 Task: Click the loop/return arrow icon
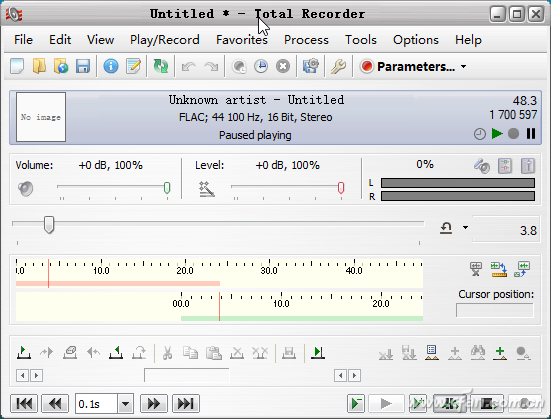click(x=446, y=228)
